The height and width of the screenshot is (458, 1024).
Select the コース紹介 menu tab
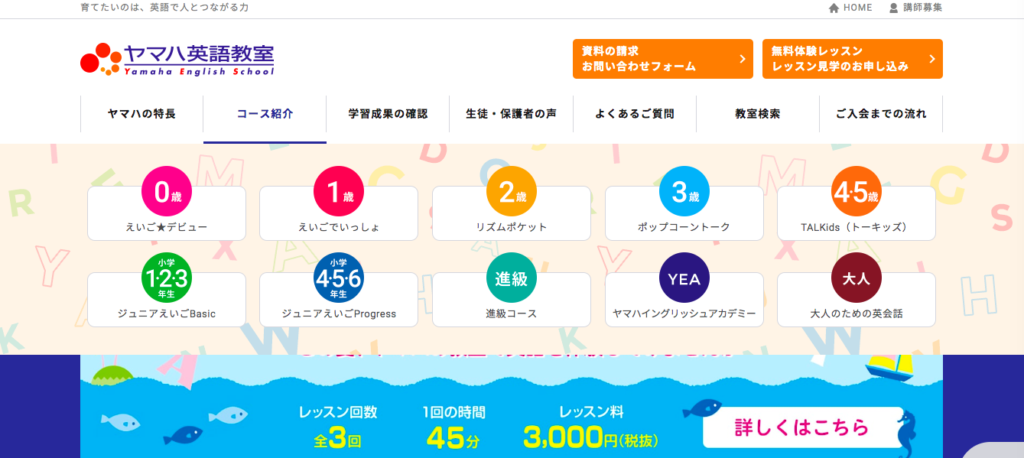[264, 114]
